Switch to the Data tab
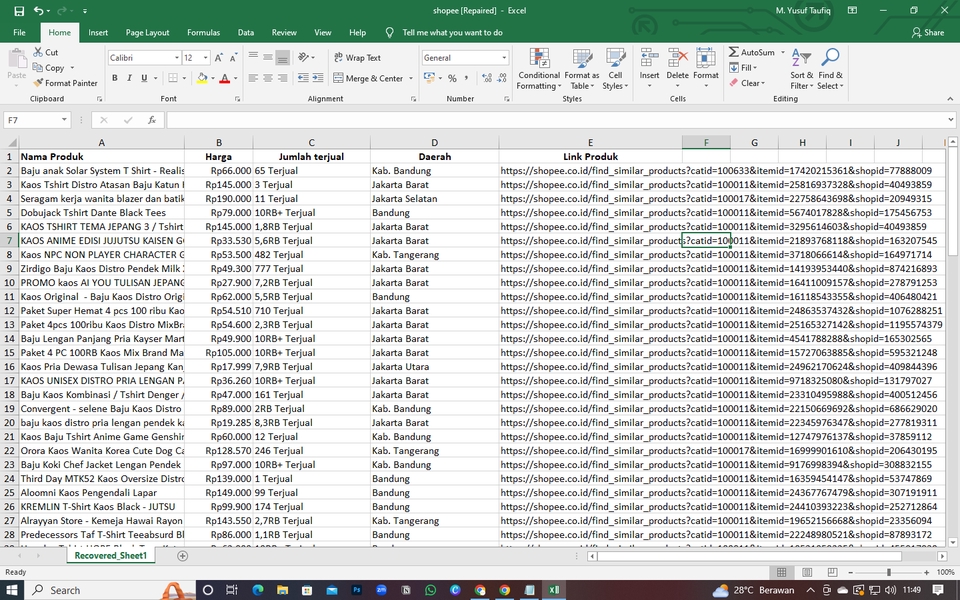This screenshot has height=600, width=960. coord(246,32)
